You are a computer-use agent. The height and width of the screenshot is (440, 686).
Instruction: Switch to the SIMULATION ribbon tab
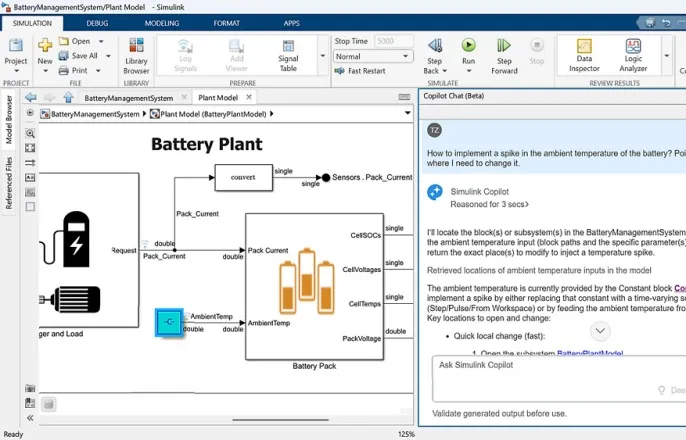[32, 23]
